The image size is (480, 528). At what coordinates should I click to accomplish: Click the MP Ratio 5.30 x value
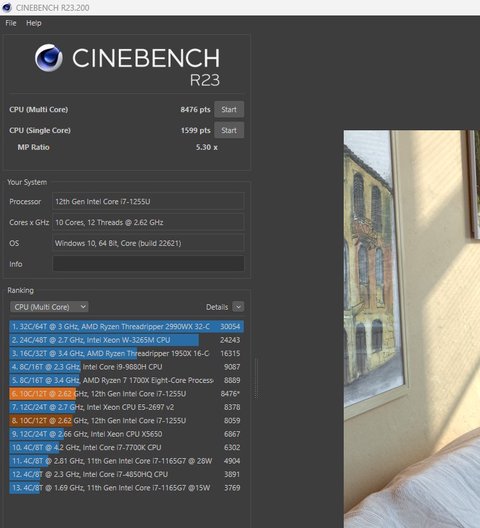point(207,147)
